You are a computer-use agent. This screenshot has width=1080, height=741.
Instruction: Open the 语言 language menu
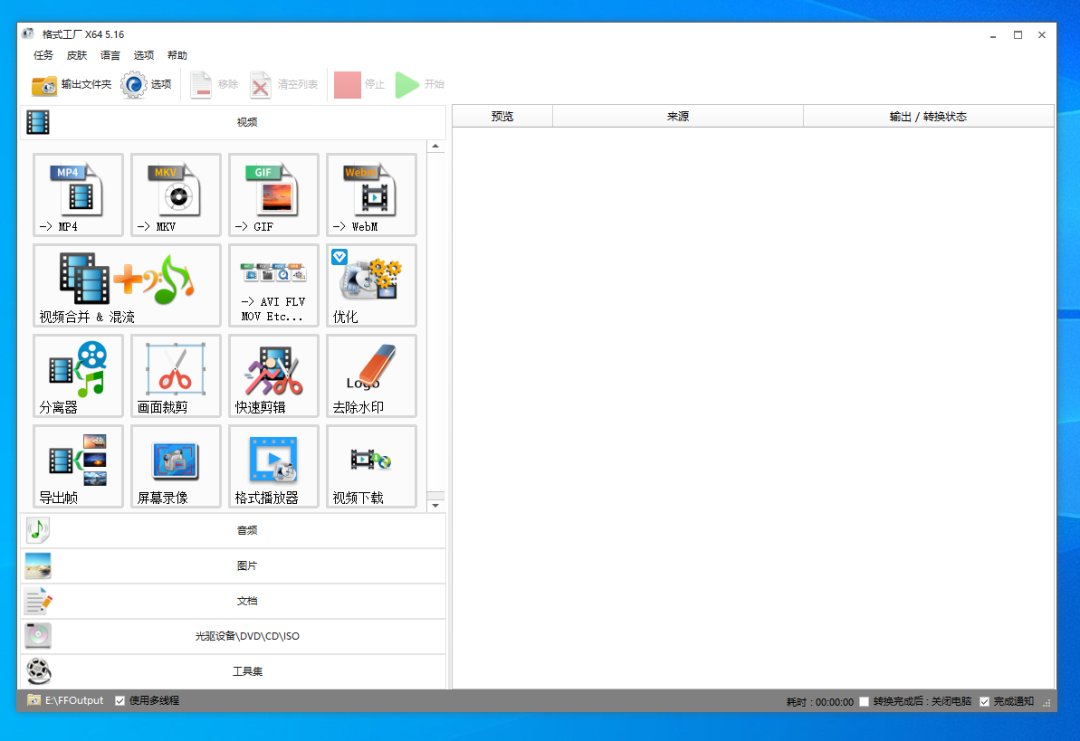[x=110, y=55]
